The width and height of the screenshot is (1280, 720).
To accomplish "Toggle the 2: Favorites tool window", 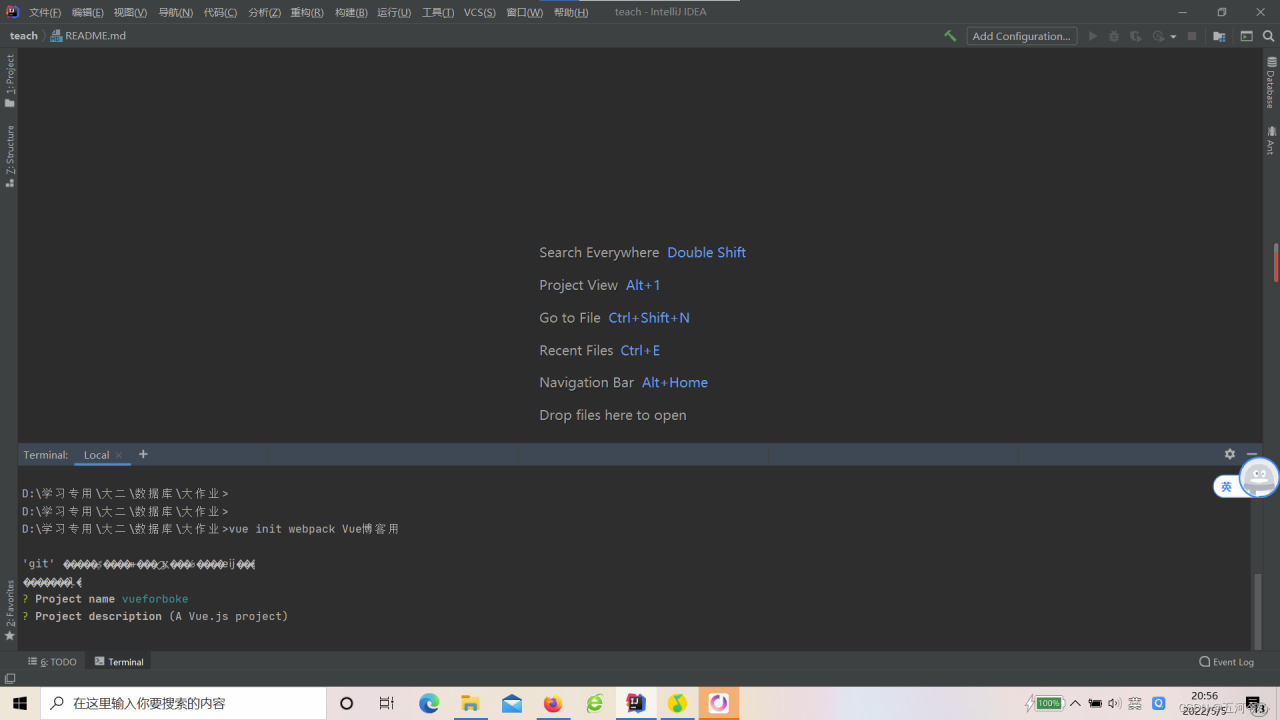I will 10,610.
